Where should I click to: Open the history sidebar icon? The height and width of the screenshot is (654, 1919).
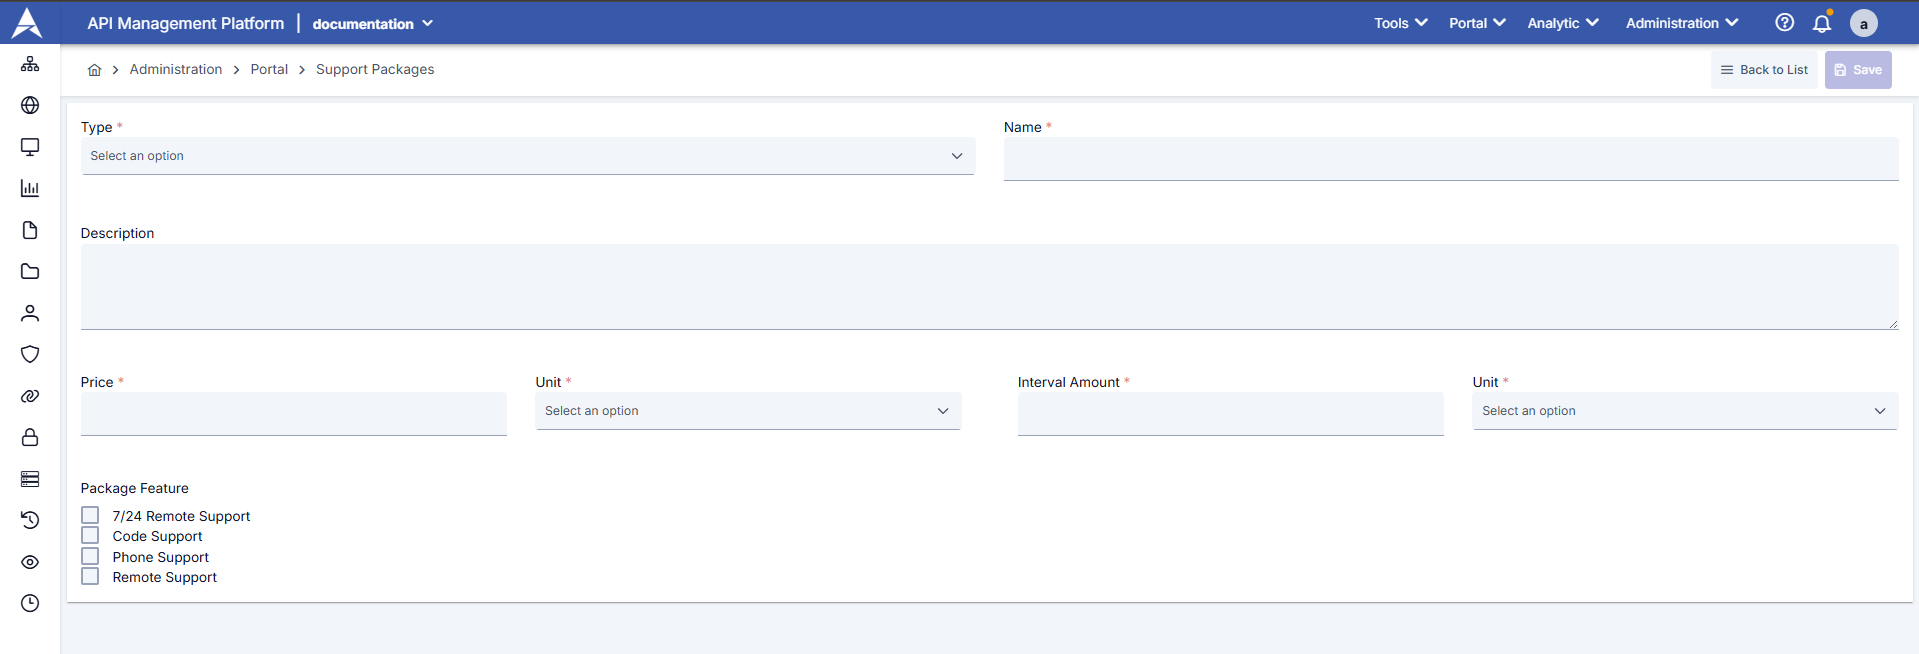30,520
